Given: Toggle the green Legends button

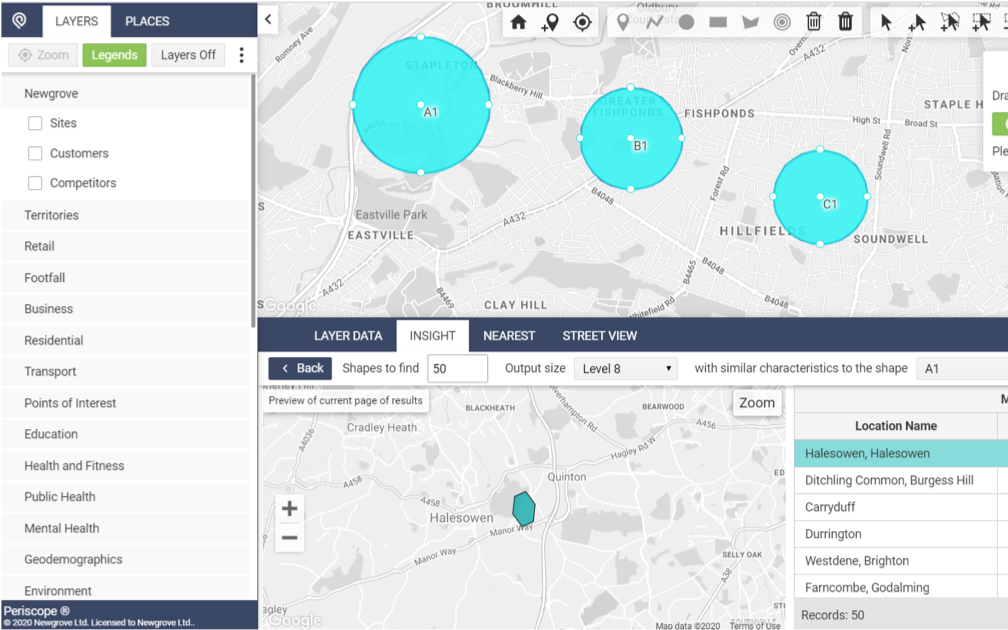Looking at the screenshot, I should point(114,55).
